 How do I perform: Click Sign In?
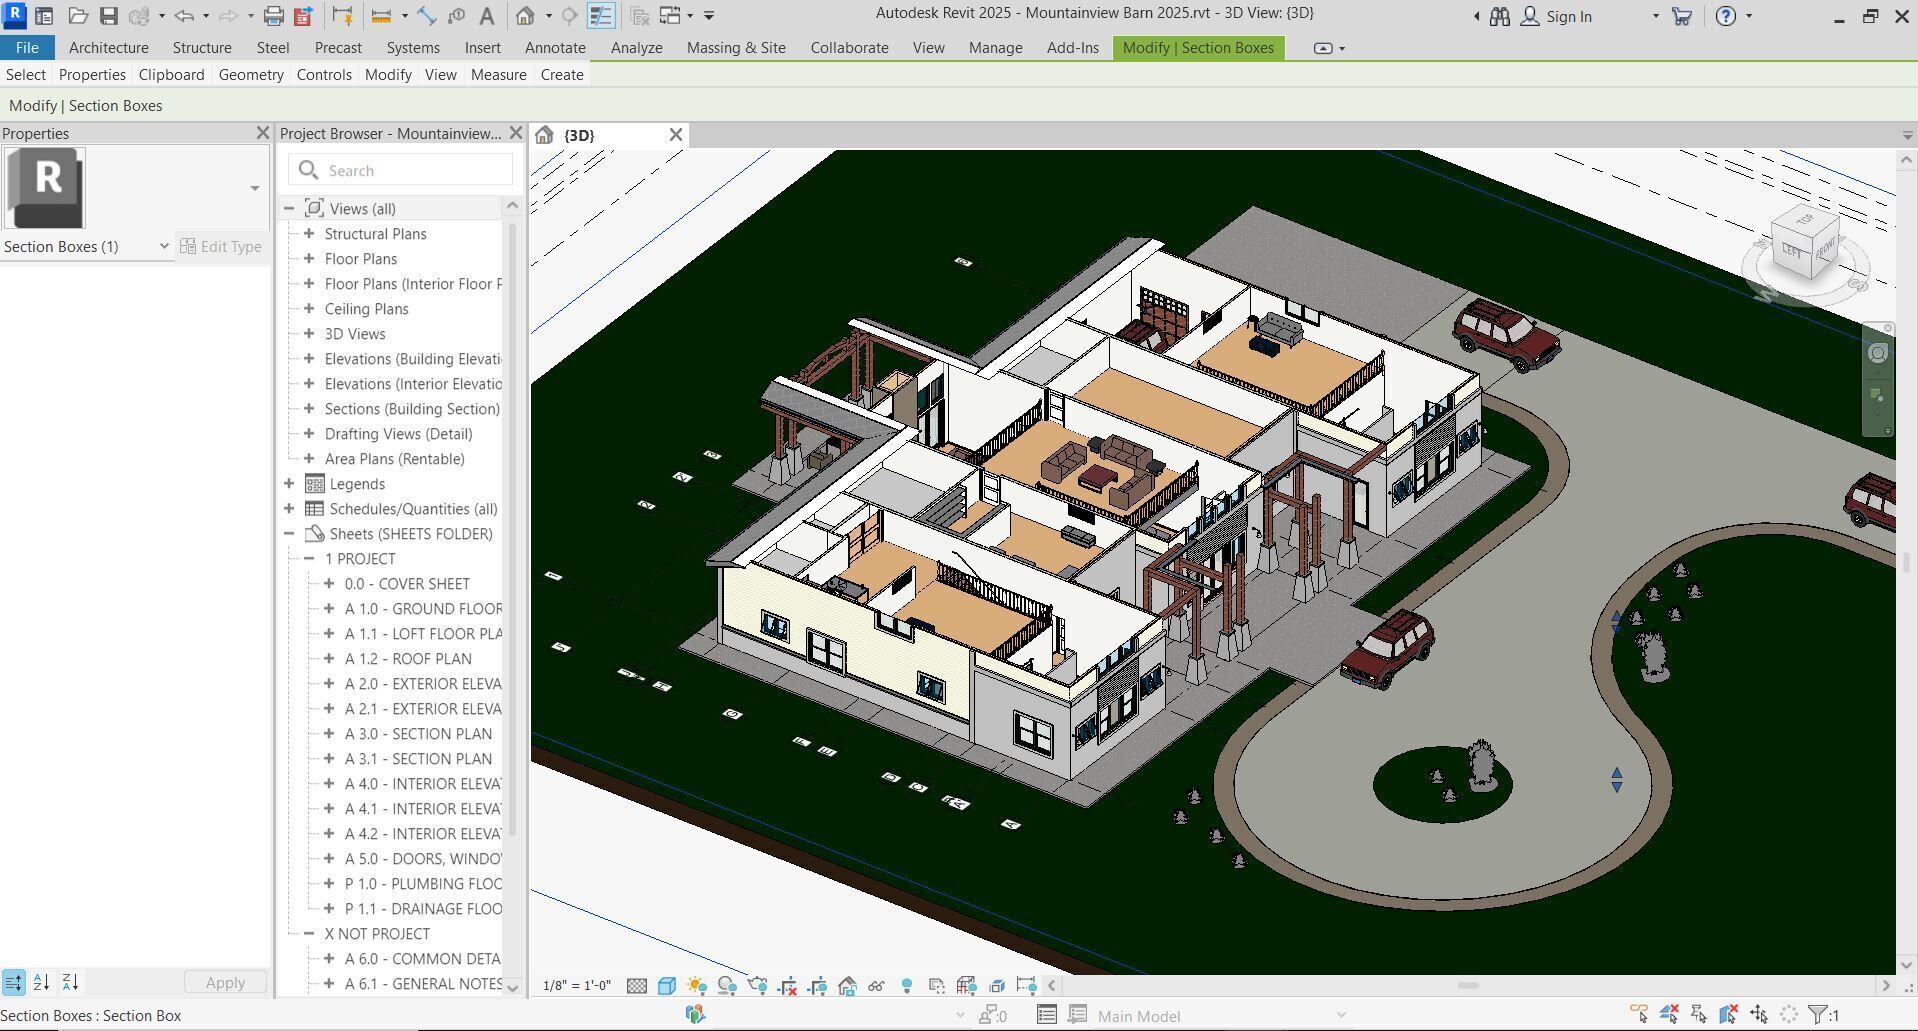tap(1568, 16)
